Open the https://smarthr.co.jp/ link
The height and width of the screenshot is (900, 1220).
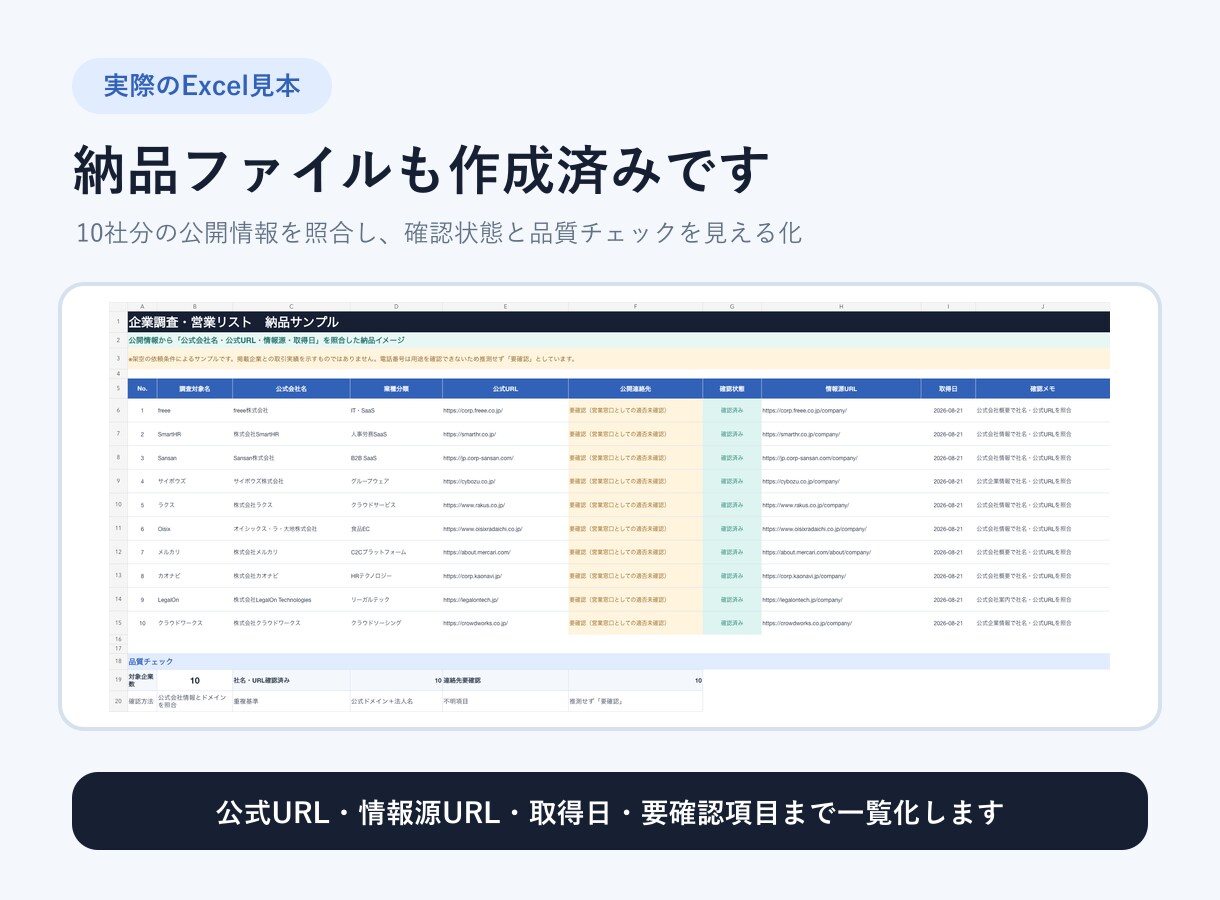(469, 434)
